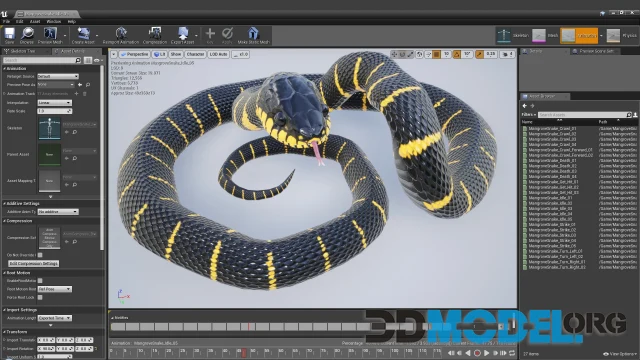This screenshot has height=360, width=640.
Task: Click the surface snapping icon in viewport toolbar
Action: coord(428,54)
